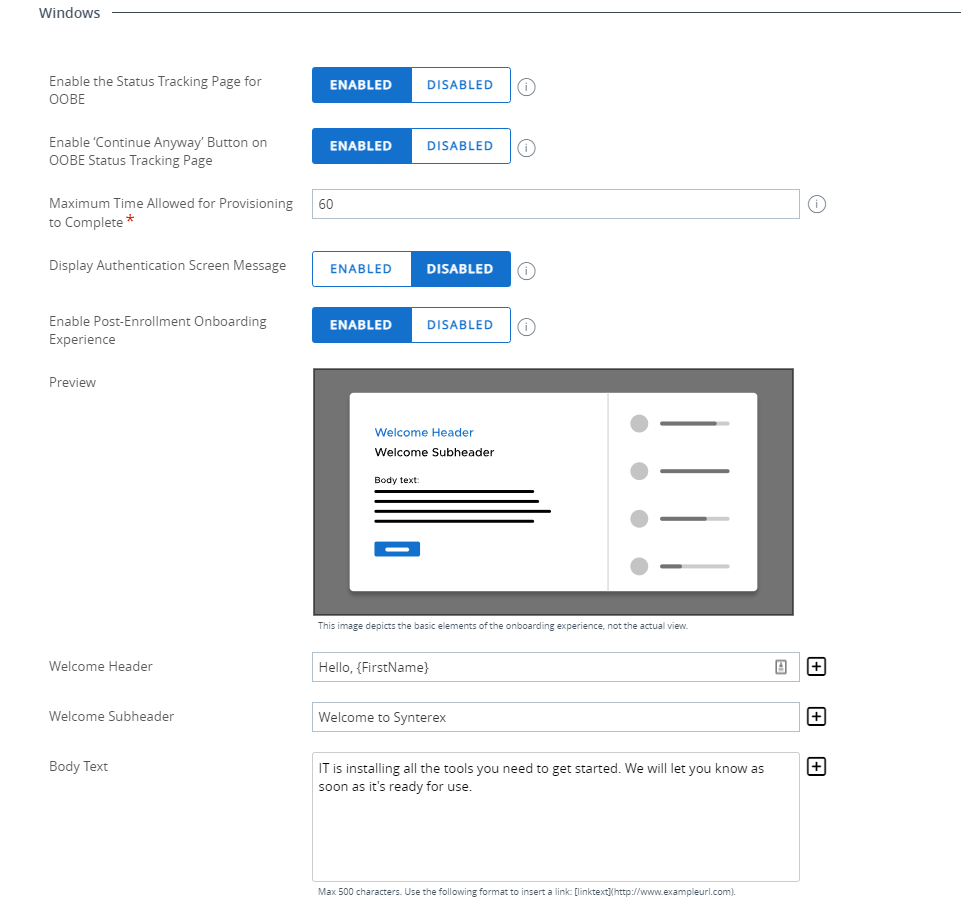View info for Maximum Time Allowed field

[x=817, y=204]
